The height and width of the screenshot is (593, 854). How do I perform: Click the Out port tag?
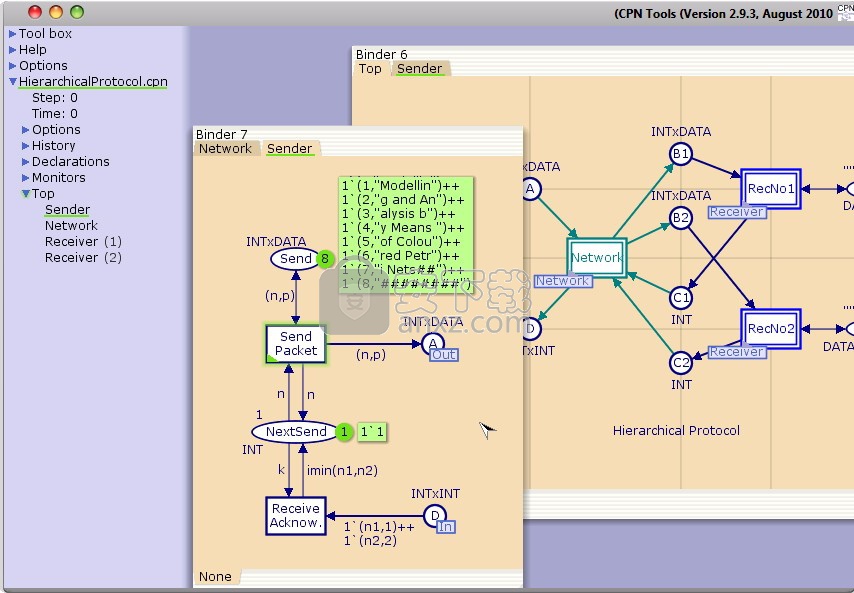[x=444, y=355]
